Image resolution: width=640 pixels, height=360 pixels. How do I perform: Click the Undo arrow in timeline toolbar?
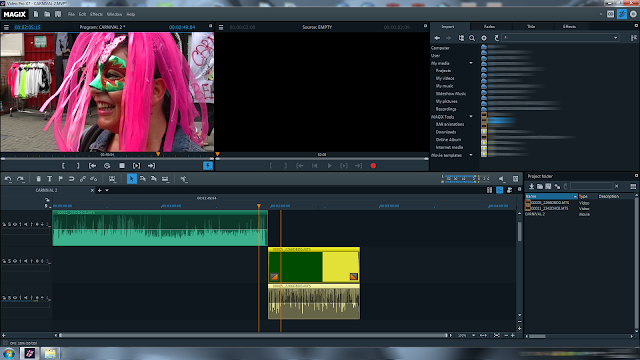tap(8, 179)
